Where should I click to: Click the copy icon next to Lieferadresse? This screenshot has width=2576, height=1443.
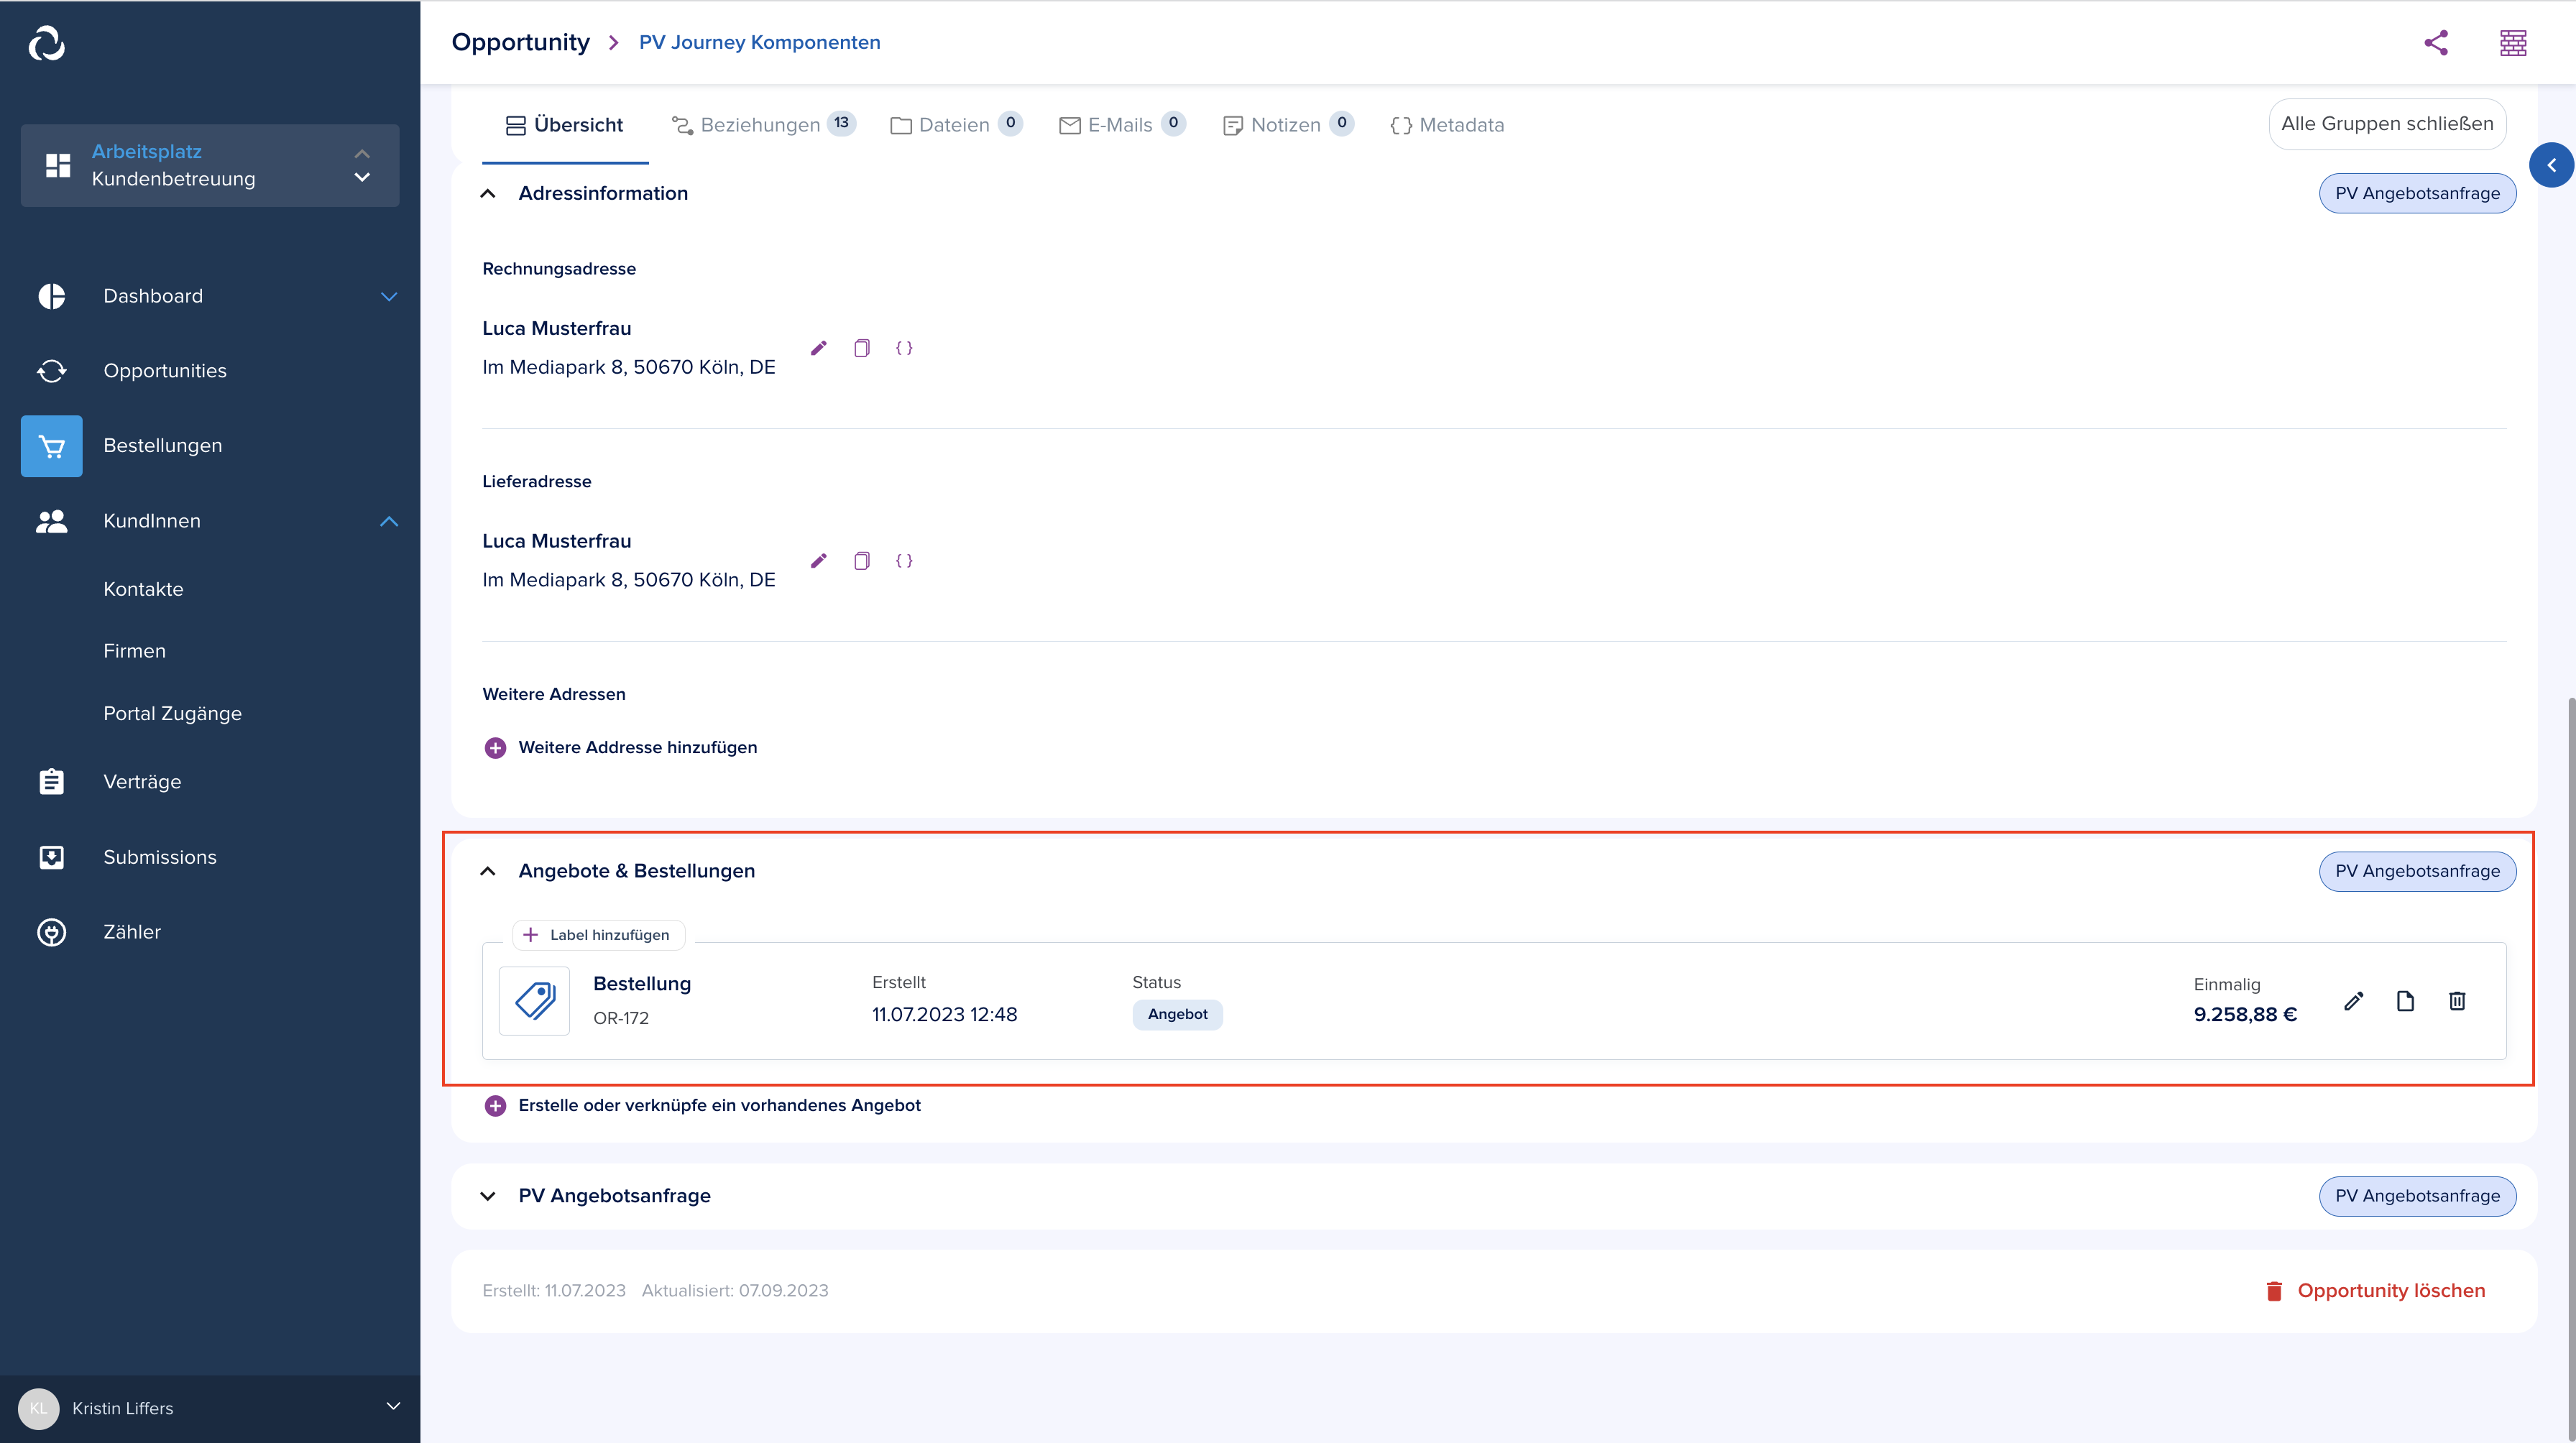click(x=862, y=561)
